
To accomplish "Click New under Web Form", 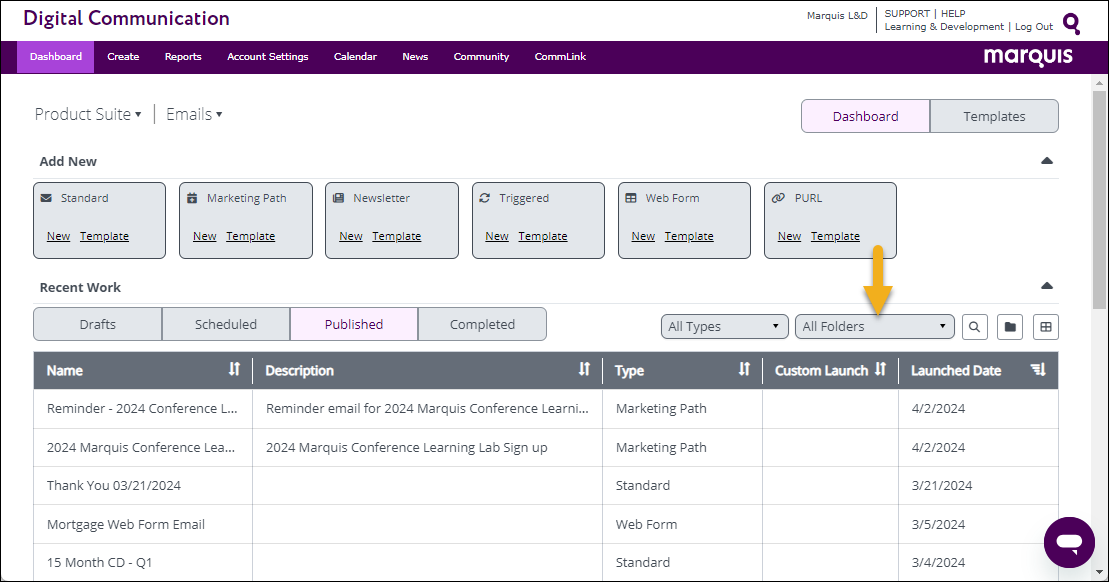I will point(643,236).
